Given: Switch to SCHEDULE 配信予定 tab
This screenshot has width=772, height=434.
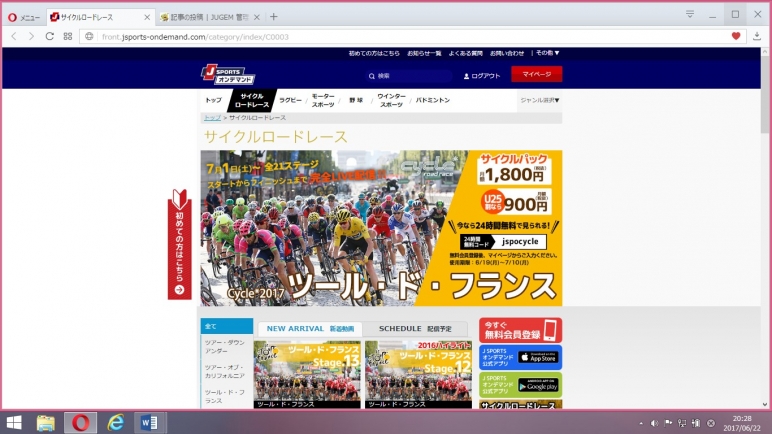Looking at the screenshot, I should tap(415, 329).
